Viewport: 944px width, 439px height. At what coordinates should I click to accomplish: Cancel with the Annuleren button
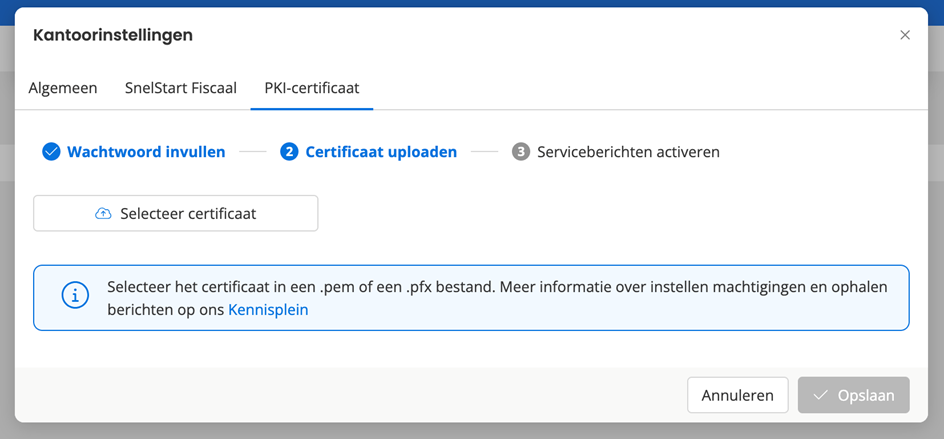coord(737,395)
